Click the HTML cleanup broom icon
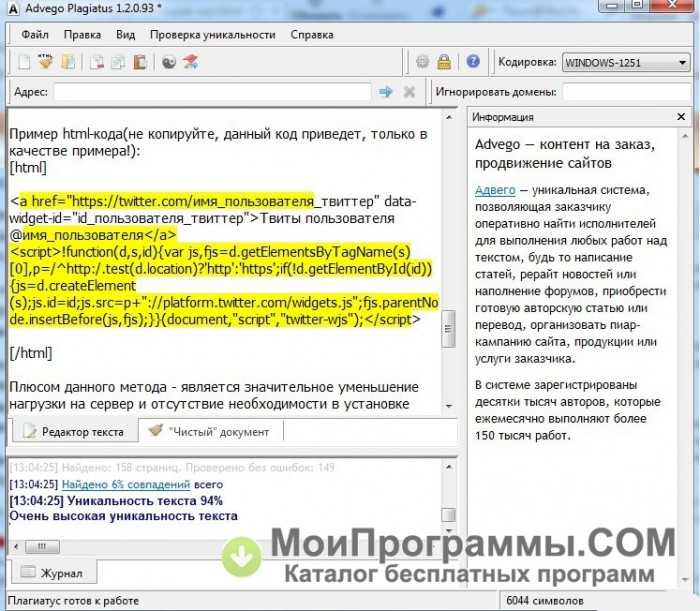The height and width of the screenshot is (611, 700). coord(46,62)
